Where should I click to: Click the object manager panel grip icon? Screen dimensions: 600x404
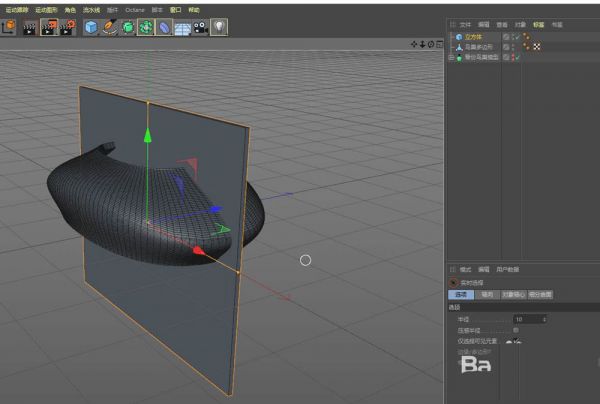point(453,24)
